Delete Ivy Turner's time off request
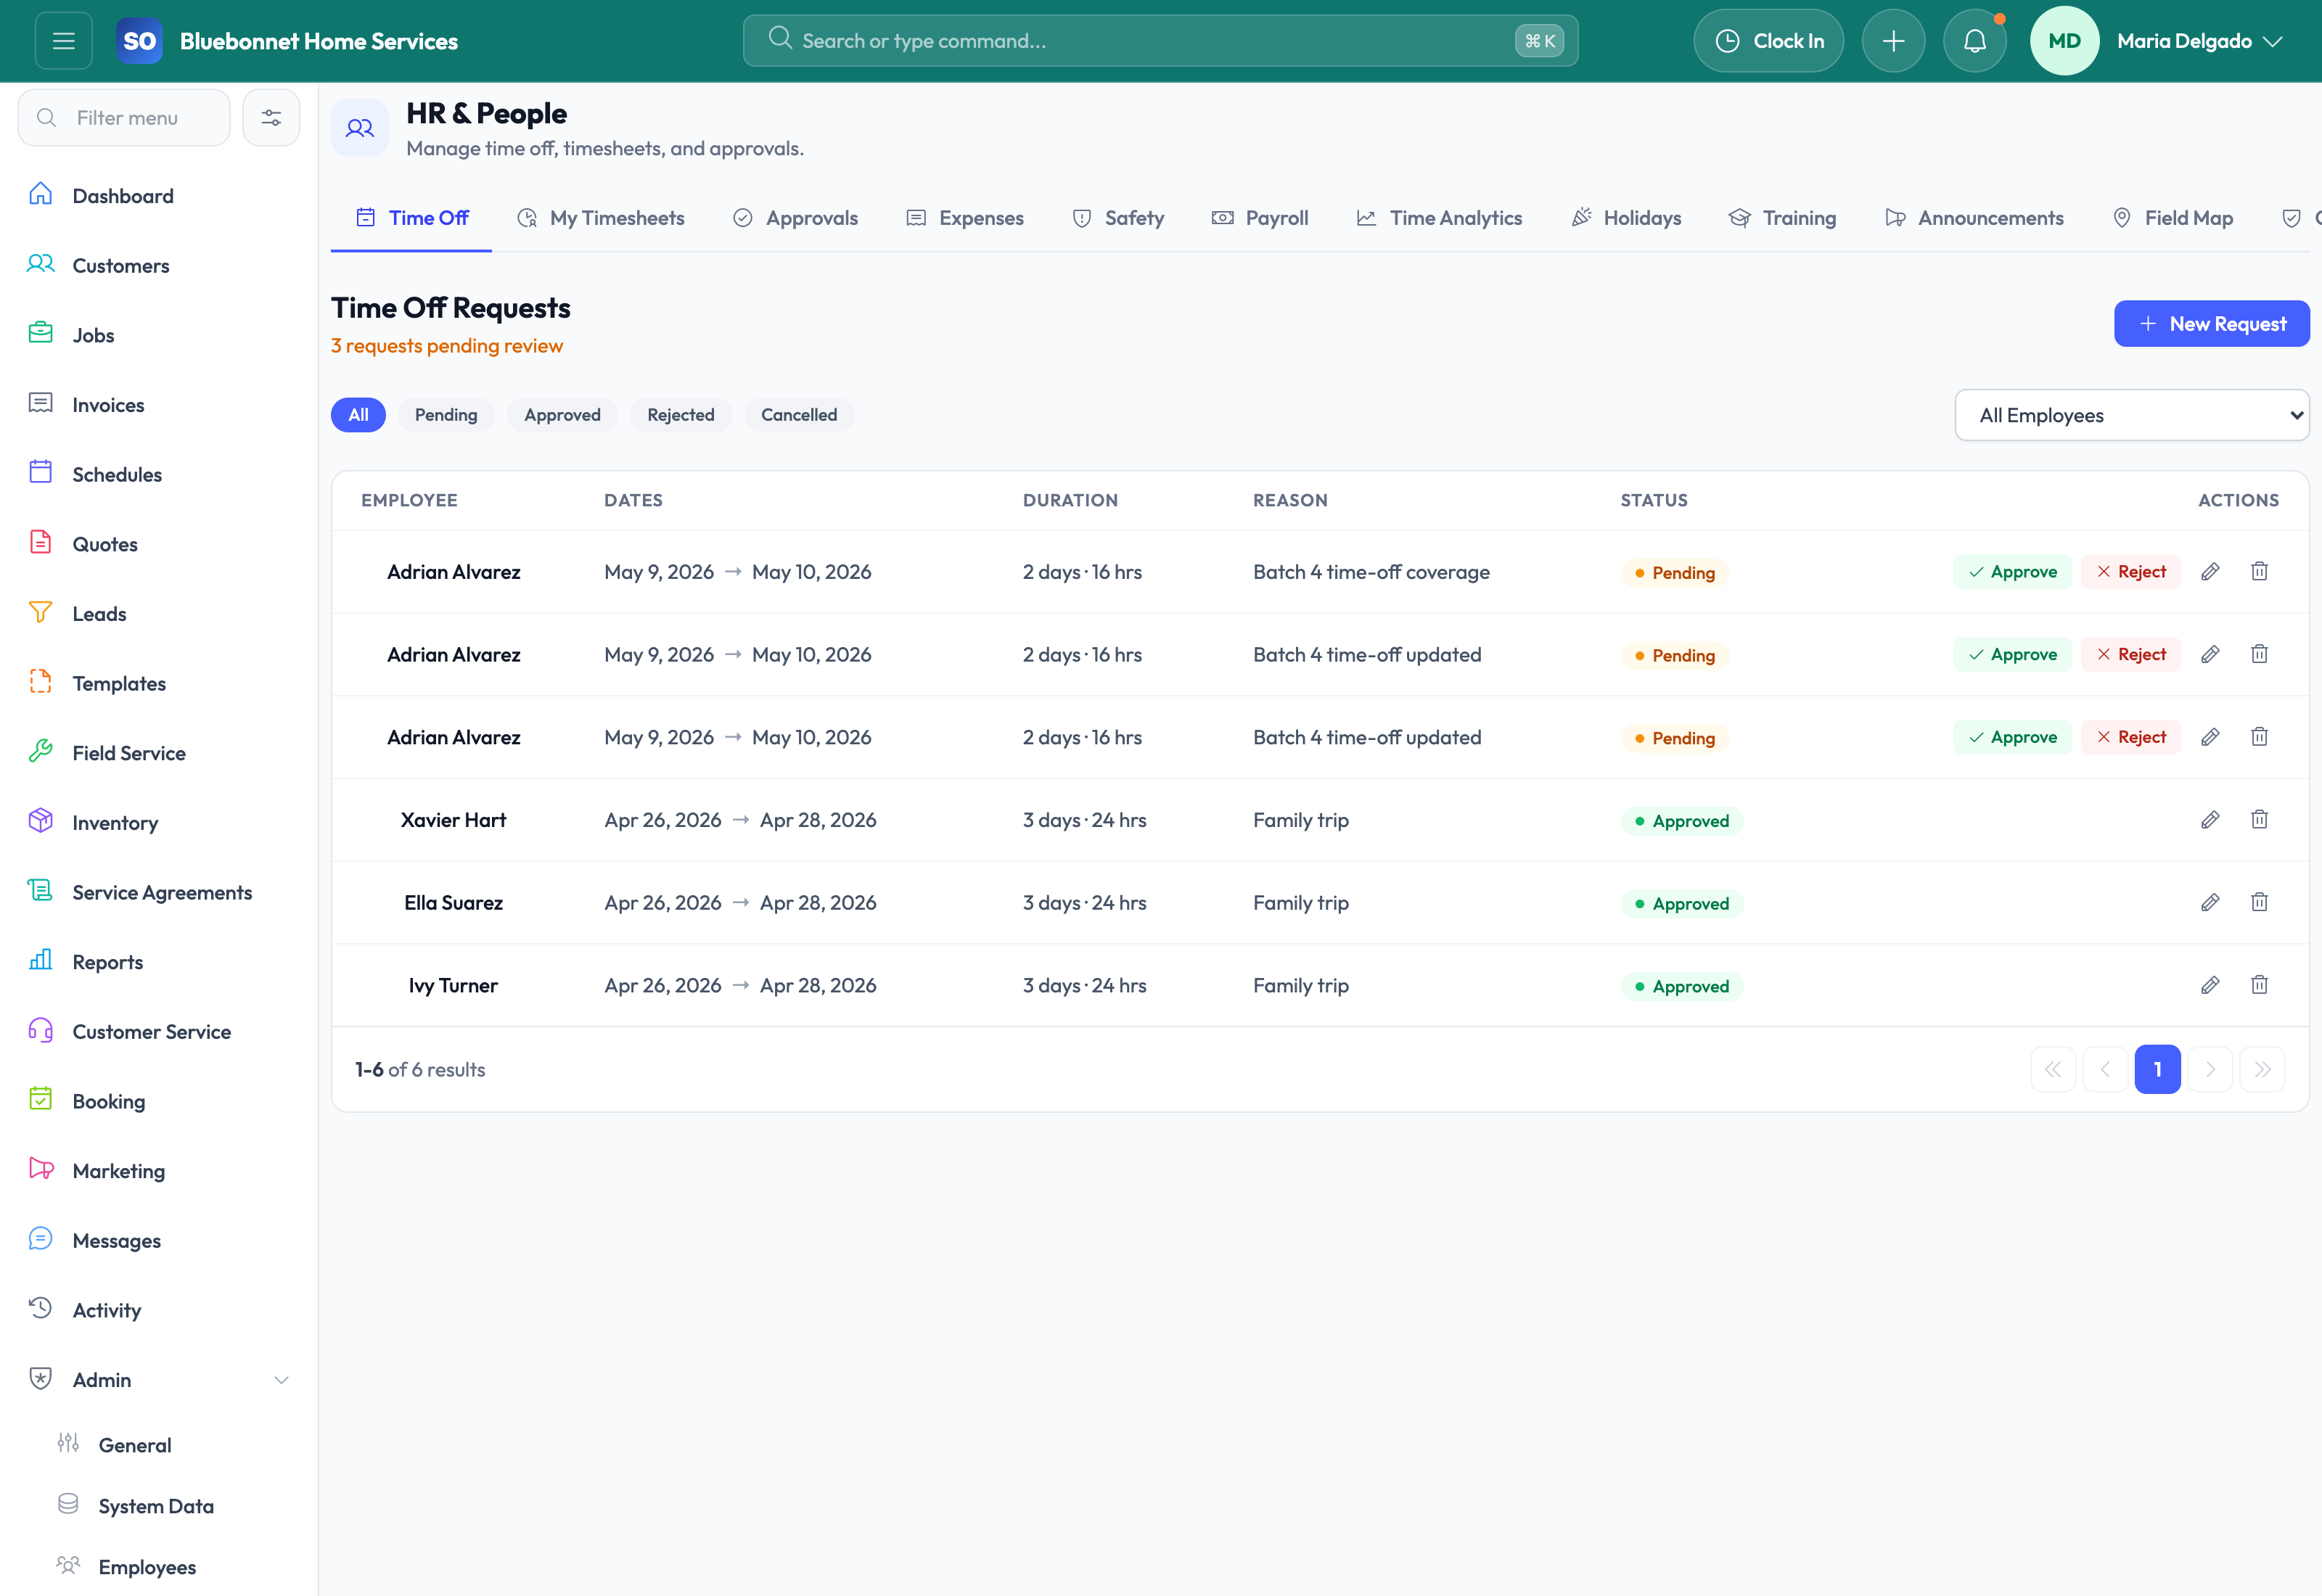2322x1596 pixels. tap(2259, 985)
